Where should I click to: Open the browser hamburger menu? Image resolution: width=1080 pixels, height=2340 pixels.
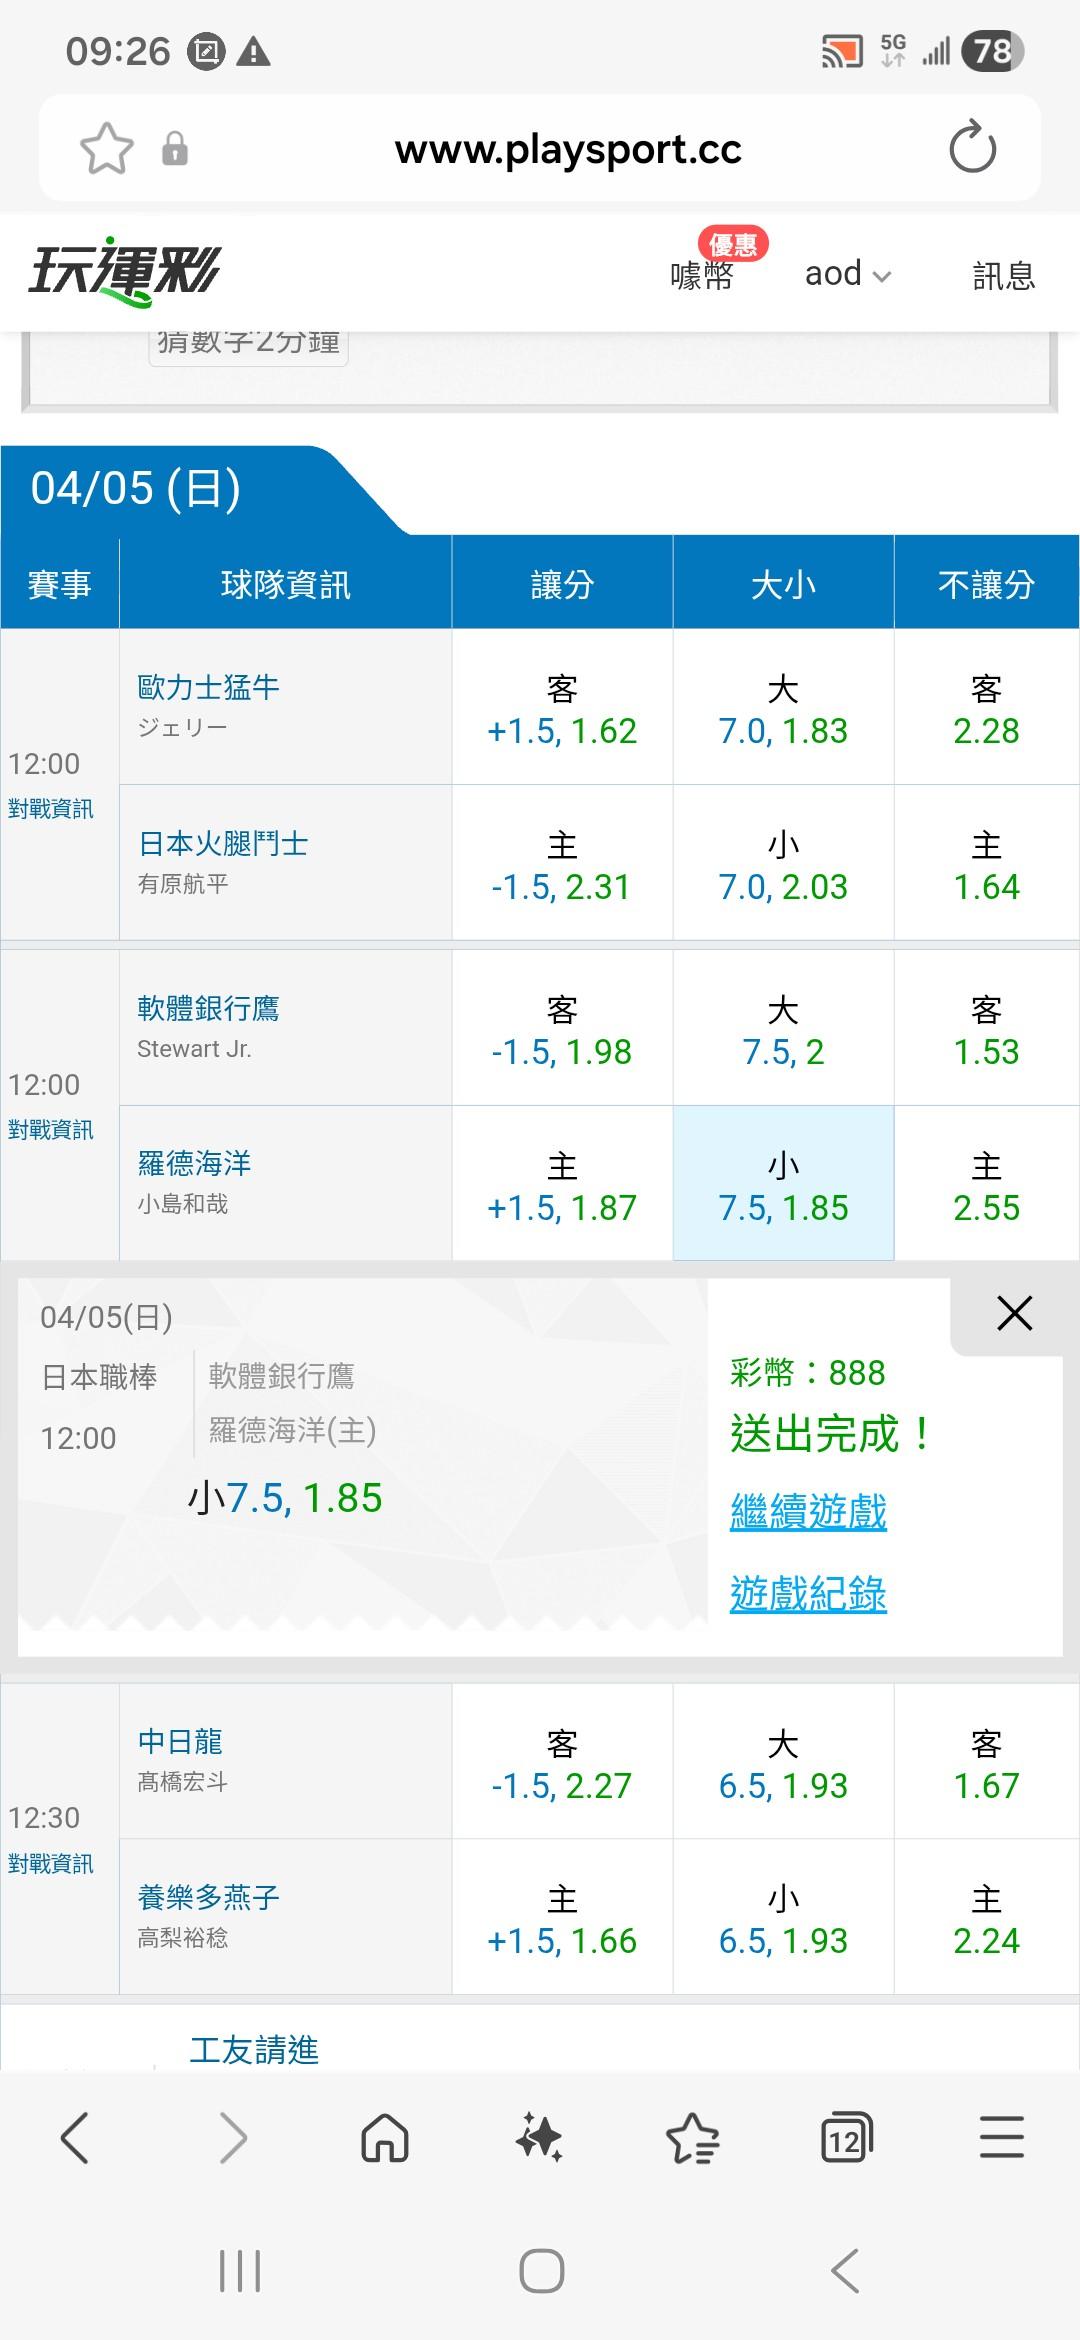(1001, 2139)
